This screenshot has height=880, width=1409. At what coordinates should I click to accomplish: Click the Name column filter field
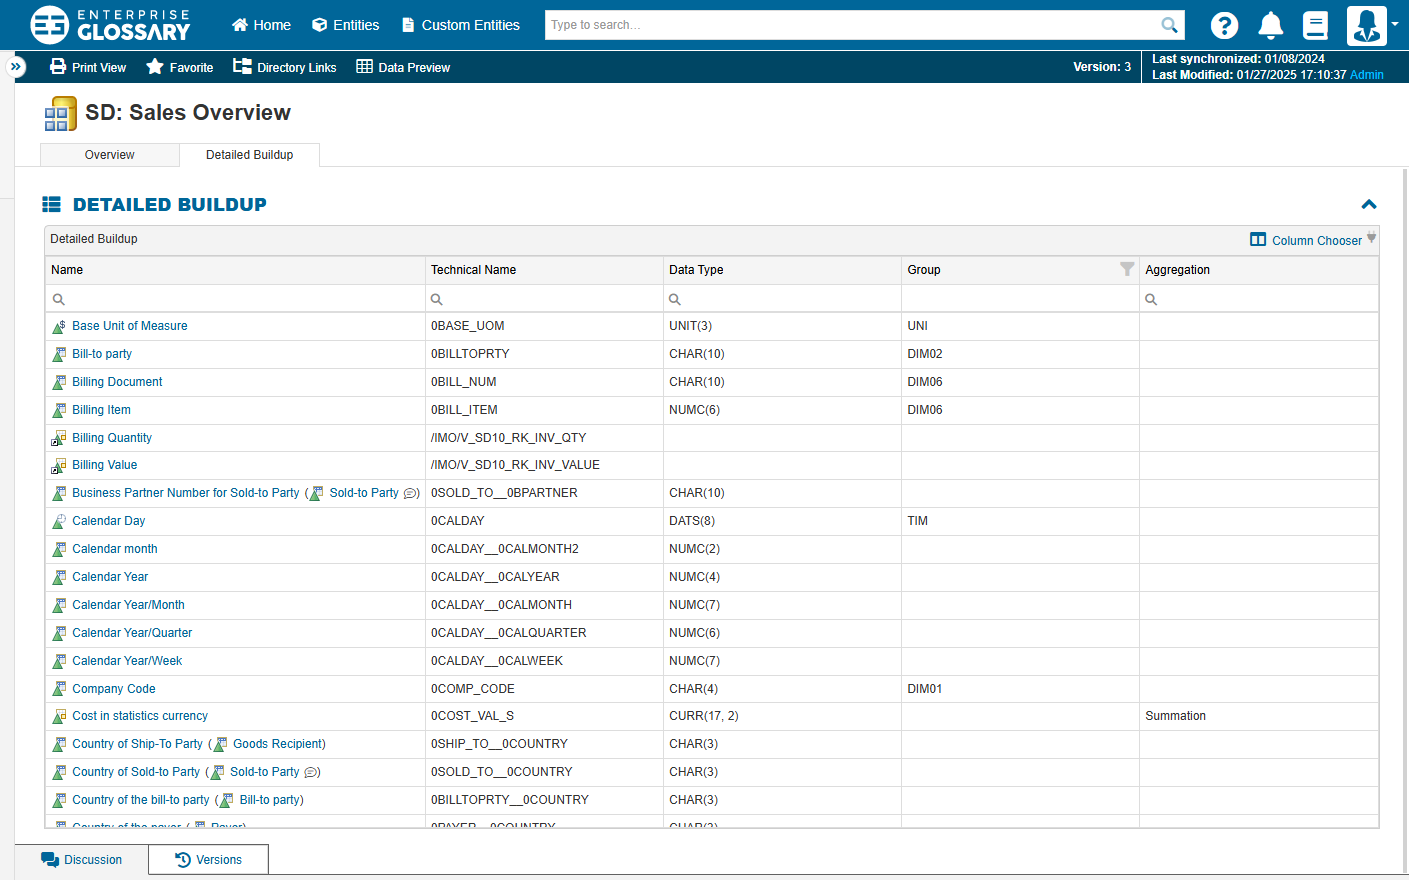click(x=240, y=299)
